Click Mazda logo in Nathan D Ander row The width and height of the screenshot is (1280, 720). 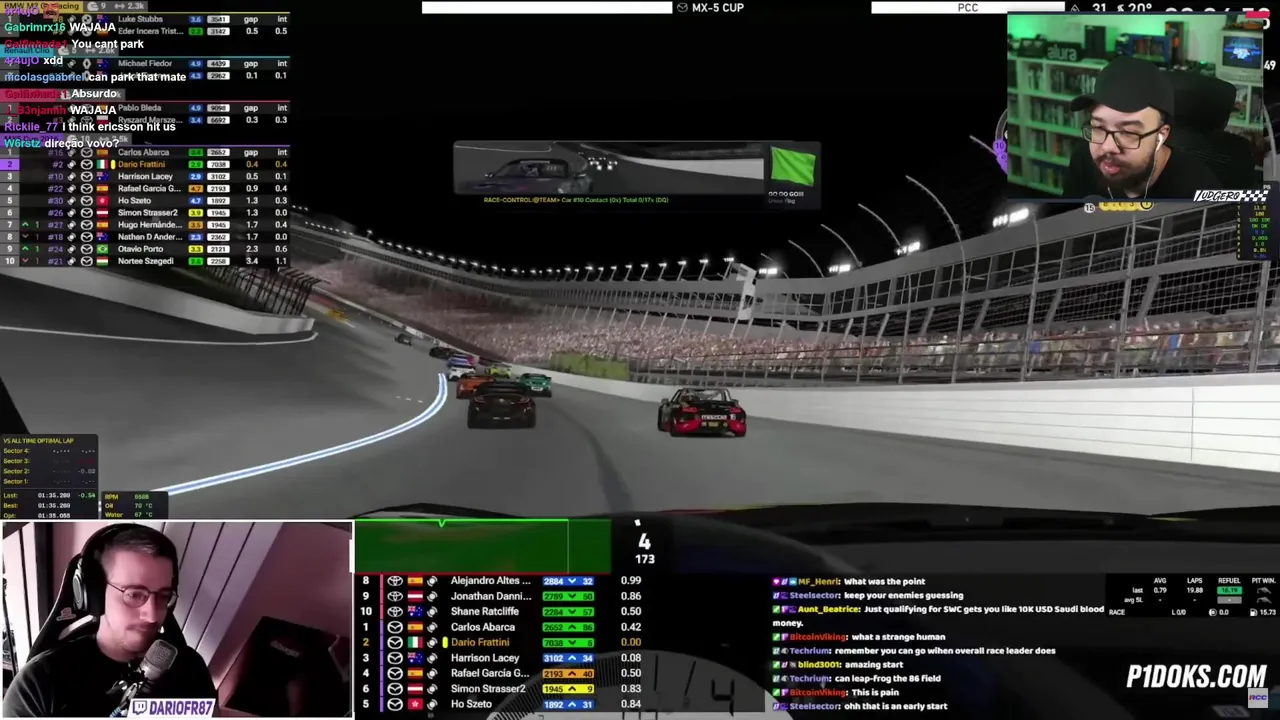click(x=86, y=237)
